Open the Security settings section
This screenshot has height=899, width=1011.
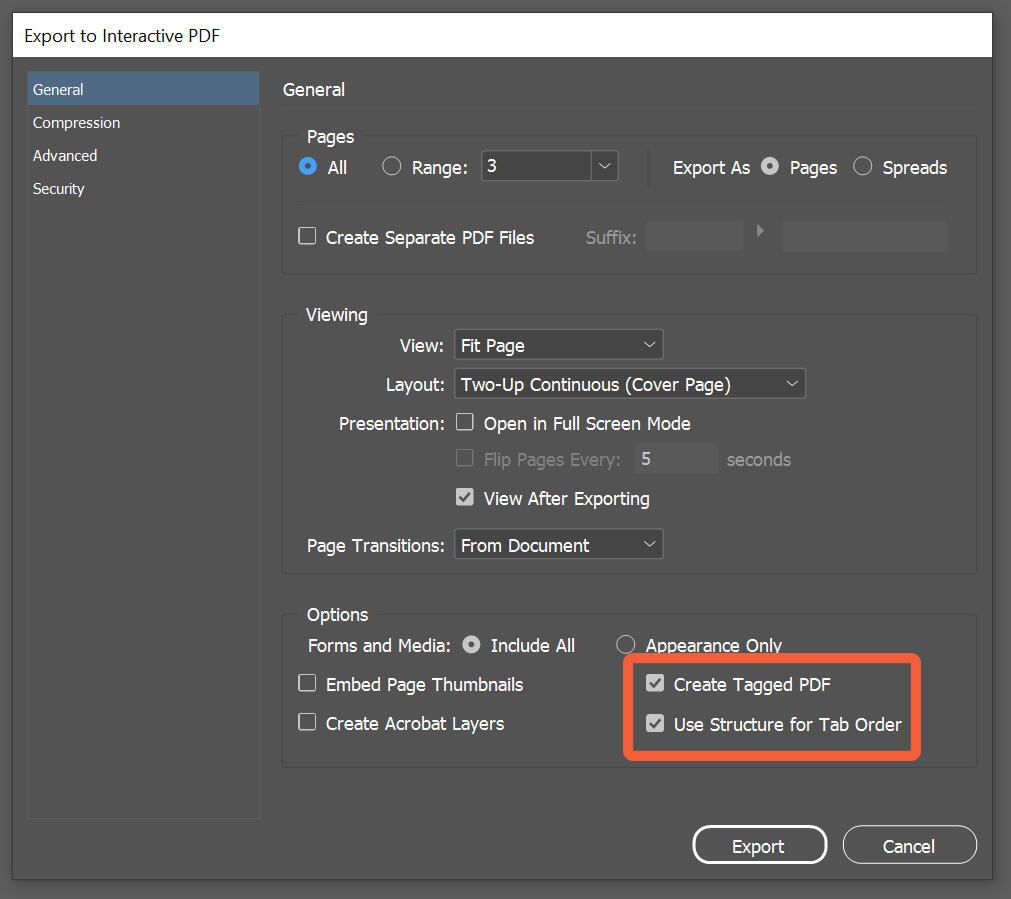click(58, 188)
